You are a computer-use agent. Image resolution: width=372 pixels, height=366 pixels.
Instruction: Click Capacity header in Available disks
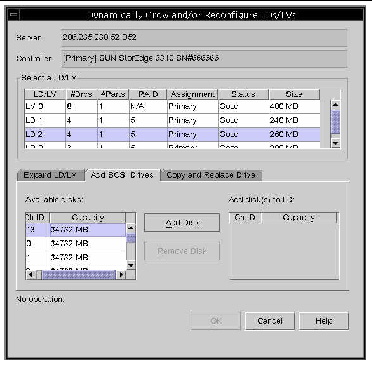pyautogui.click(x=88, y=217)
